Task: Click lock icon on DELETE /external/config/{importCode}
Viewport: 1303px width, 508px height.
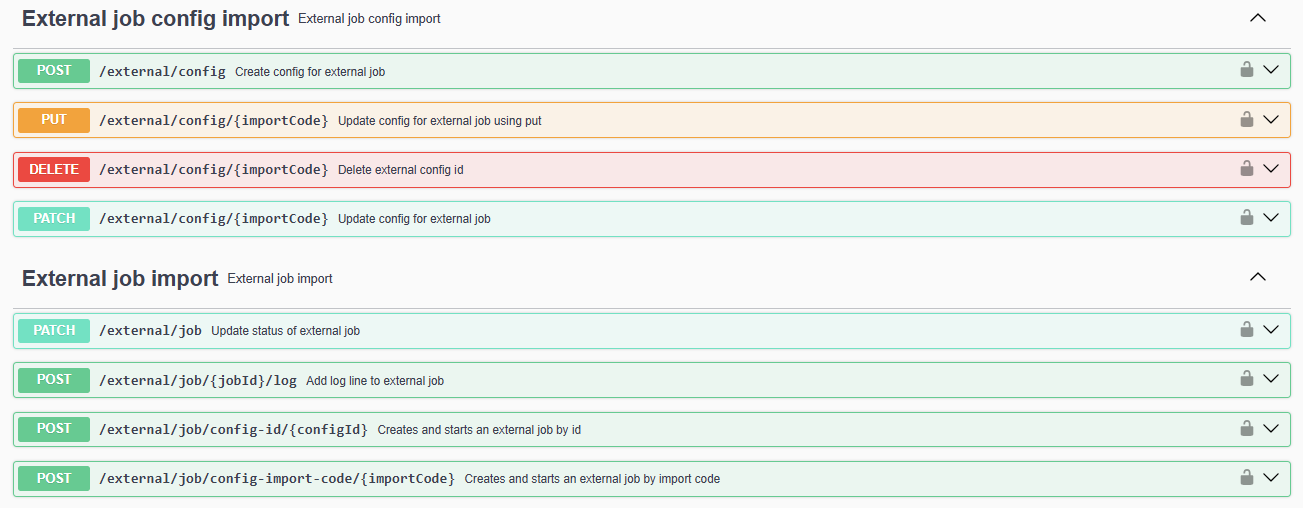Action: tap(1246, 169)
